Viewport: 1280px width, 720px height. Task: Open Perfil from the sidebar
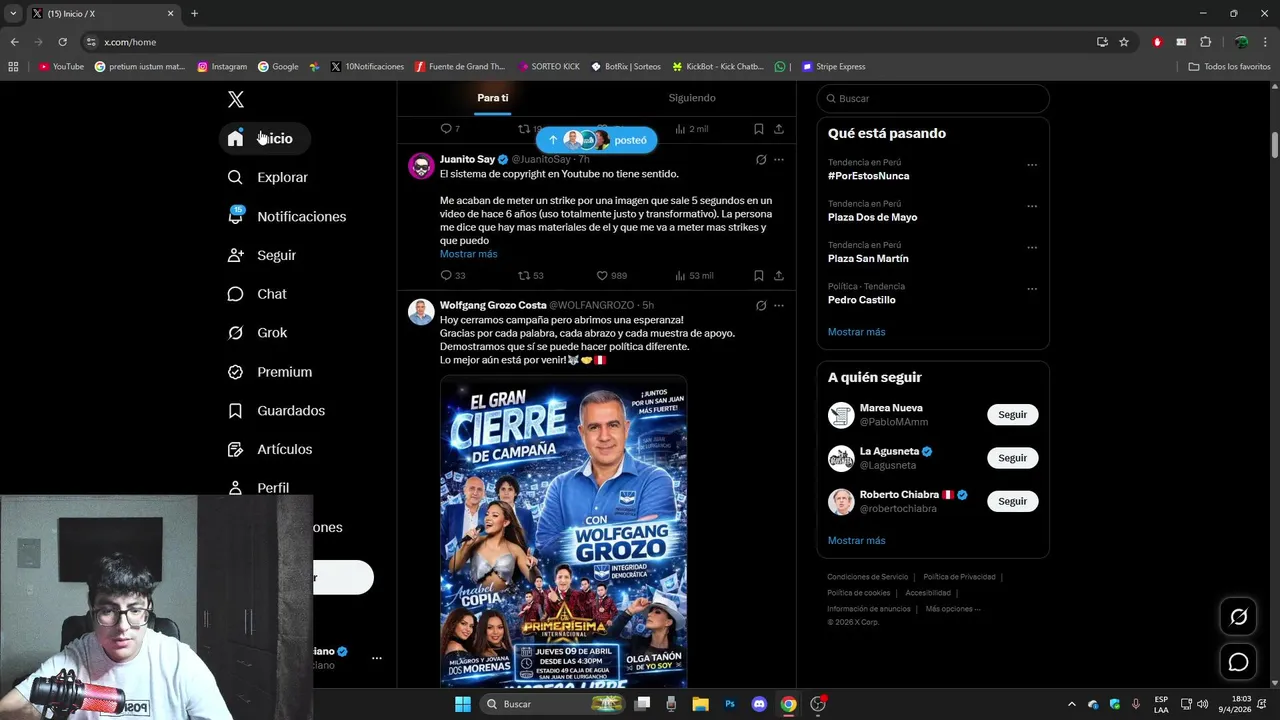[x=259, y=488]
